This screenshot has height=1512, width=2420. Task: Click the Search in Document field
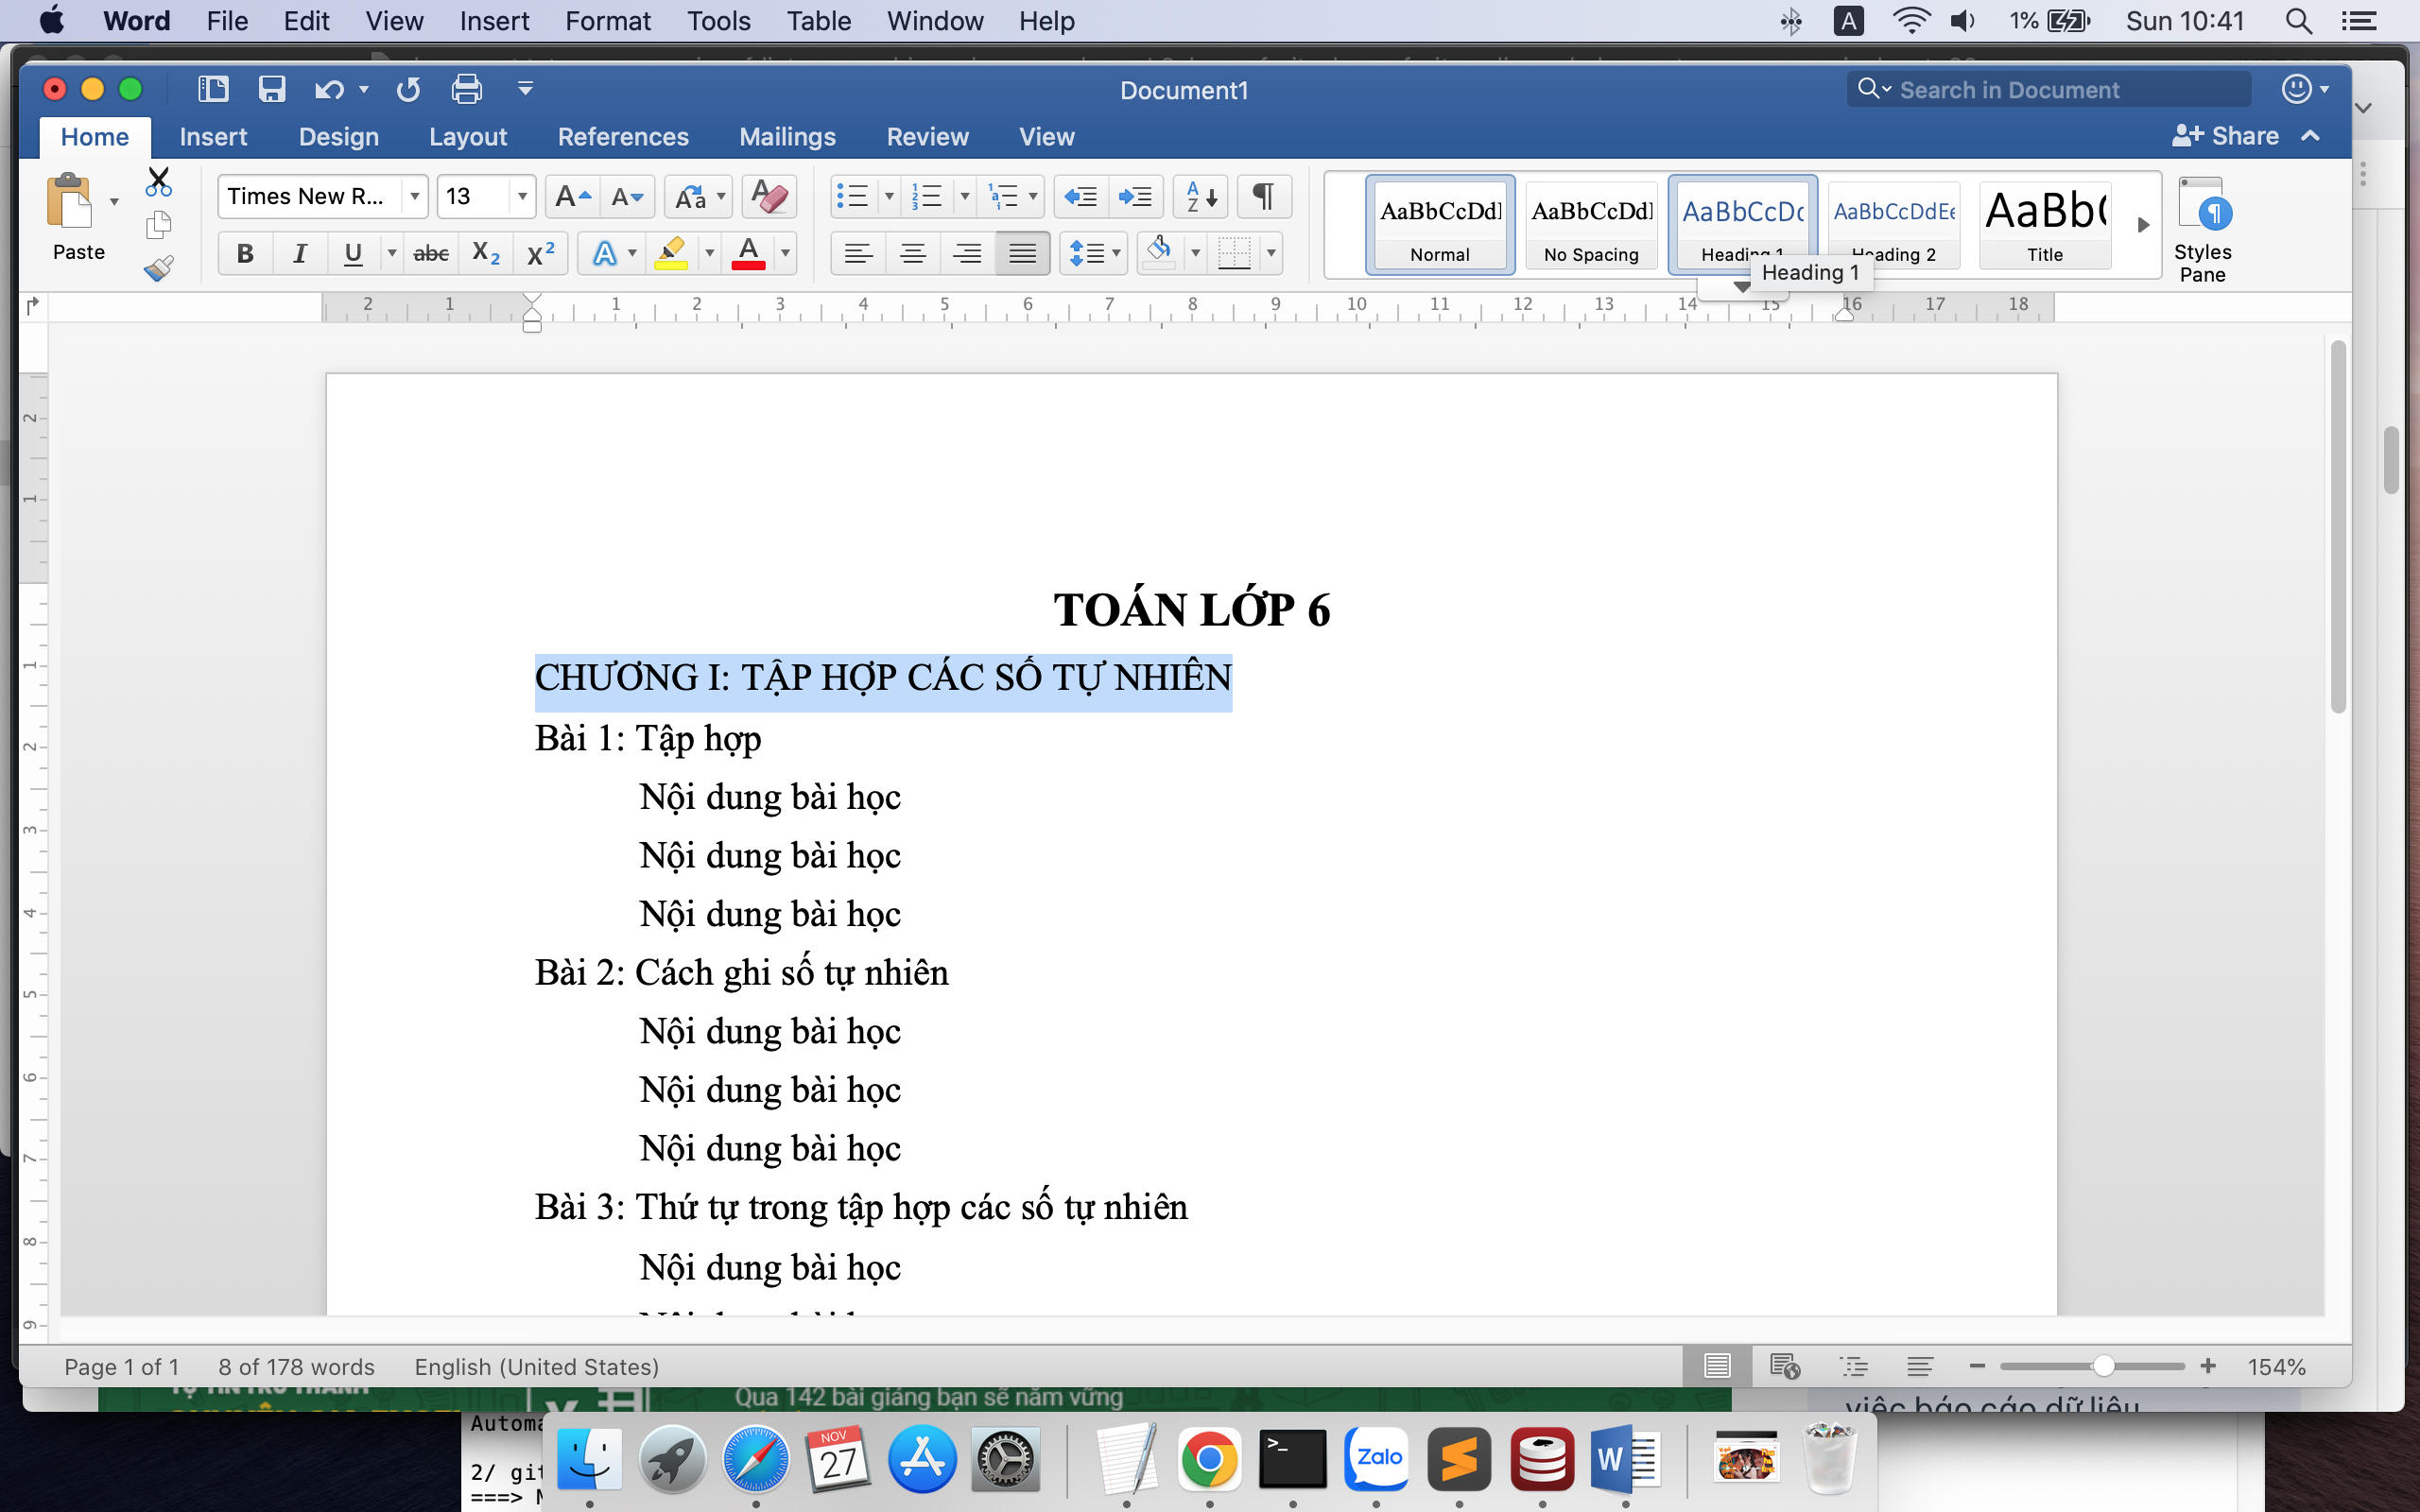point(2048,89)
